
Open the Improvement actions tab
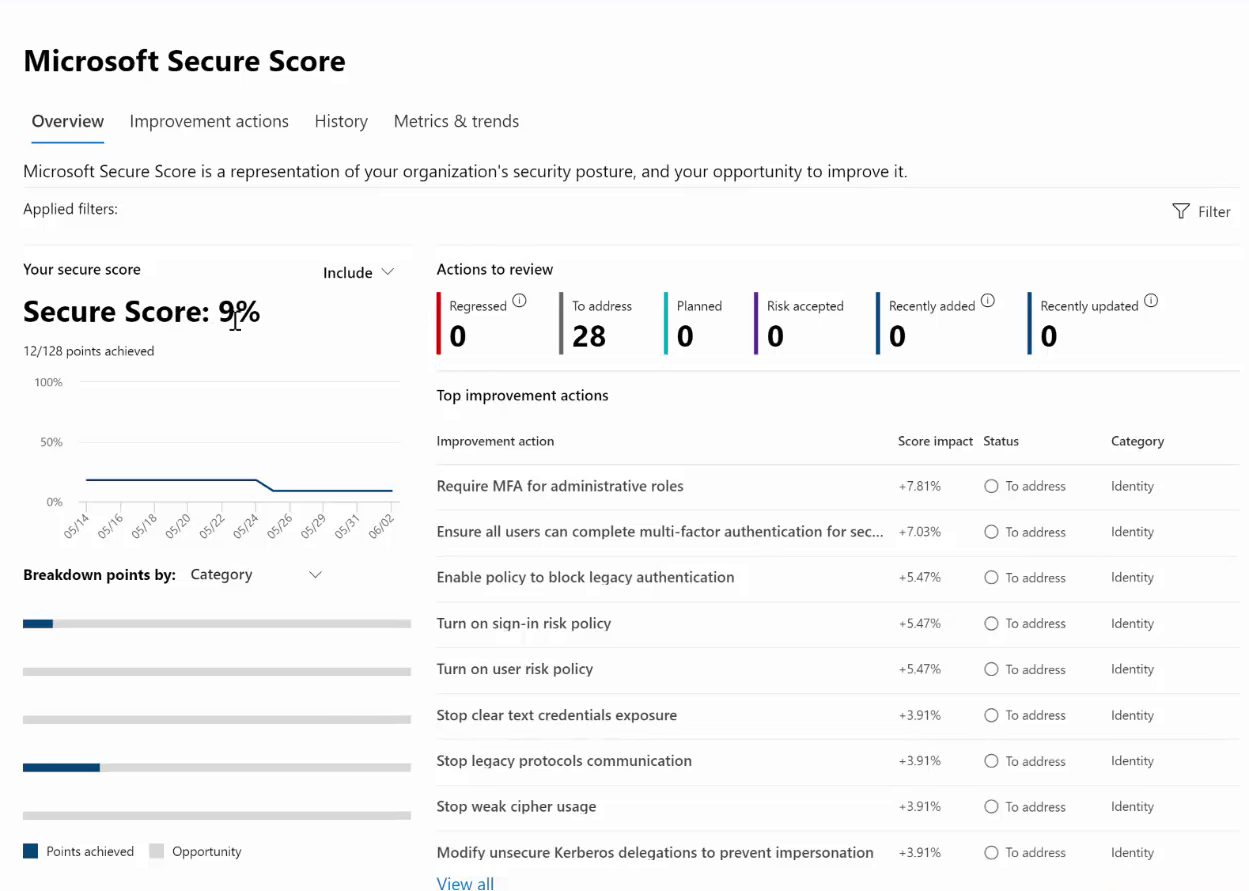click(209, 122)
